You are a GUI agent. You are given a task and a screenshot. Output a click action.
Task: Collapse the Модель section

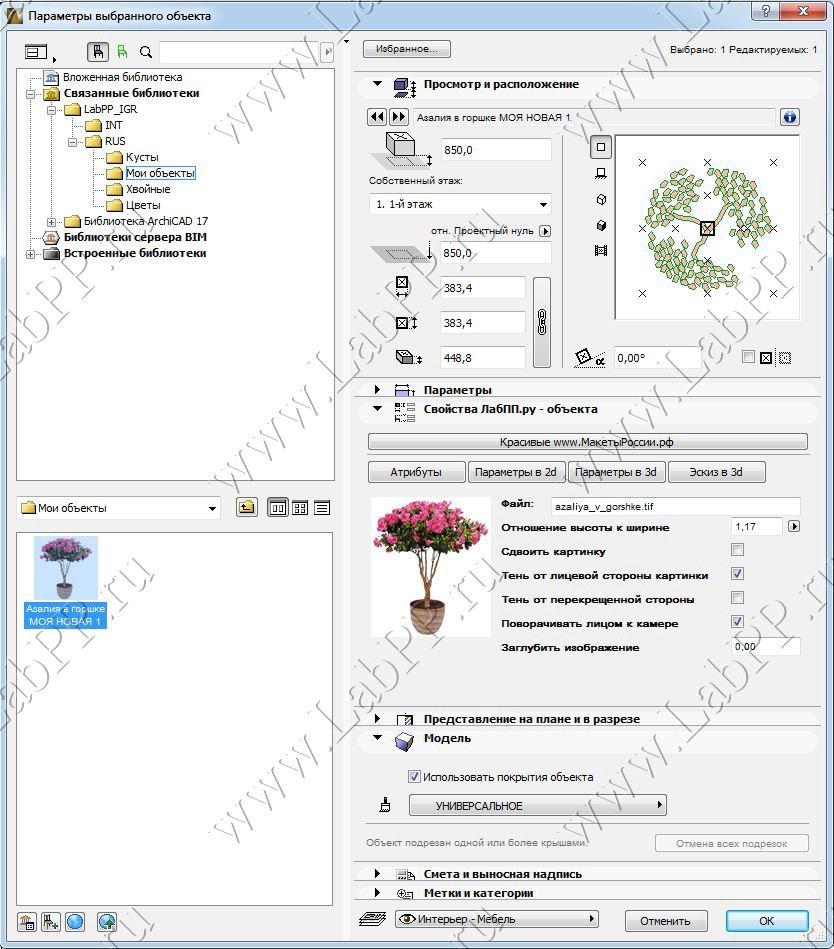(377, 738)
